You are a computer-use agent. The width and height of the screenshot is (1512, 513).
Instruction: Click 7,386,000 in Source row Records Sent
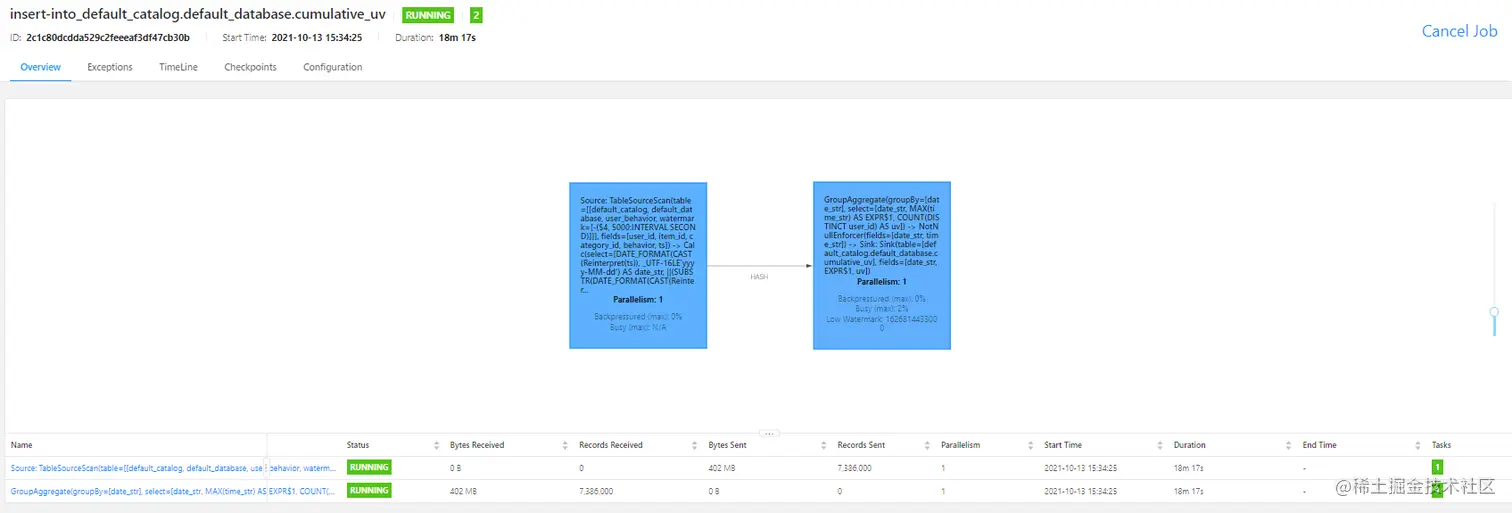click(856, 467)
